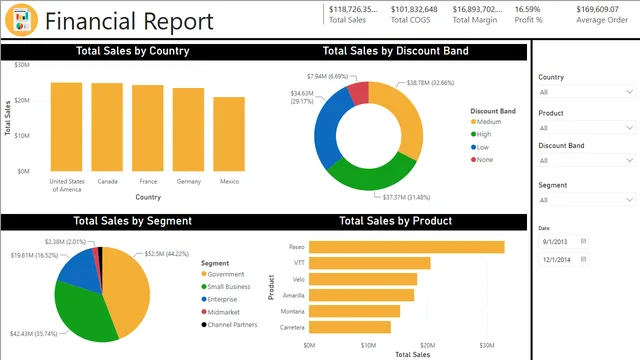Screen dimensions: 640x360
Task: Click the Total Sales by Discount Band title
Action: [396, 51]
